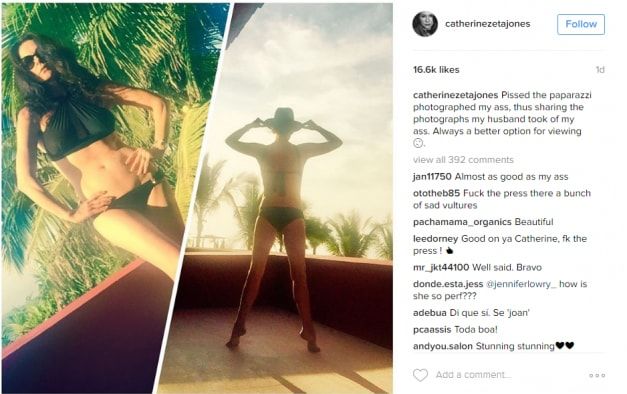Open leedorney's profile
This screenshot has height=394, width=627.
435,239
